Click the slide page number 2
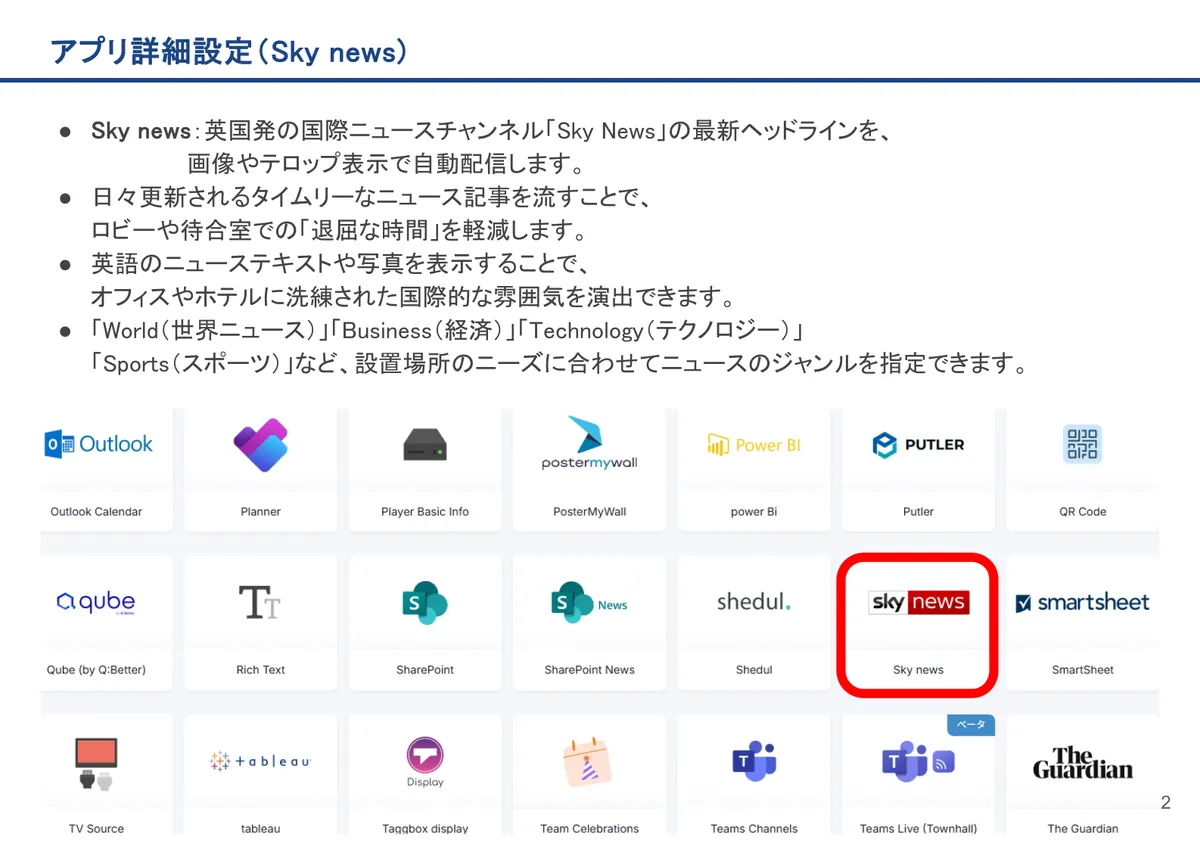 (1165, 802)
